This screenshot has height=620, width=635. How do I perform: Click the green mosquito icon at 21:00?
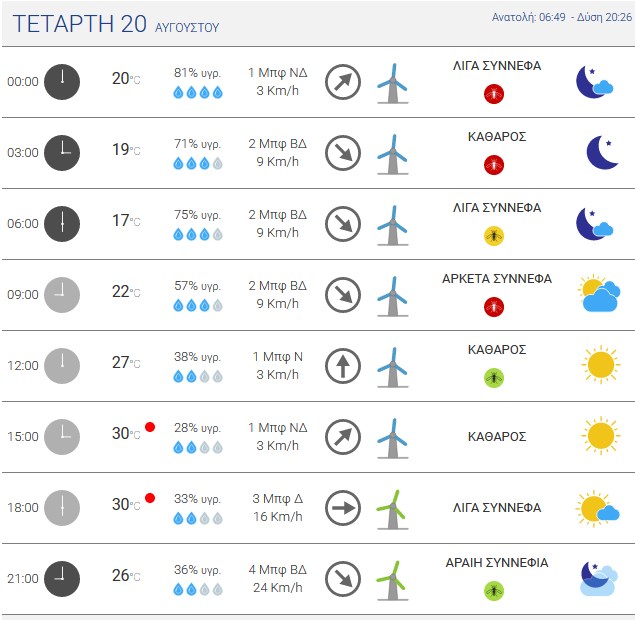tap(494, 591)
